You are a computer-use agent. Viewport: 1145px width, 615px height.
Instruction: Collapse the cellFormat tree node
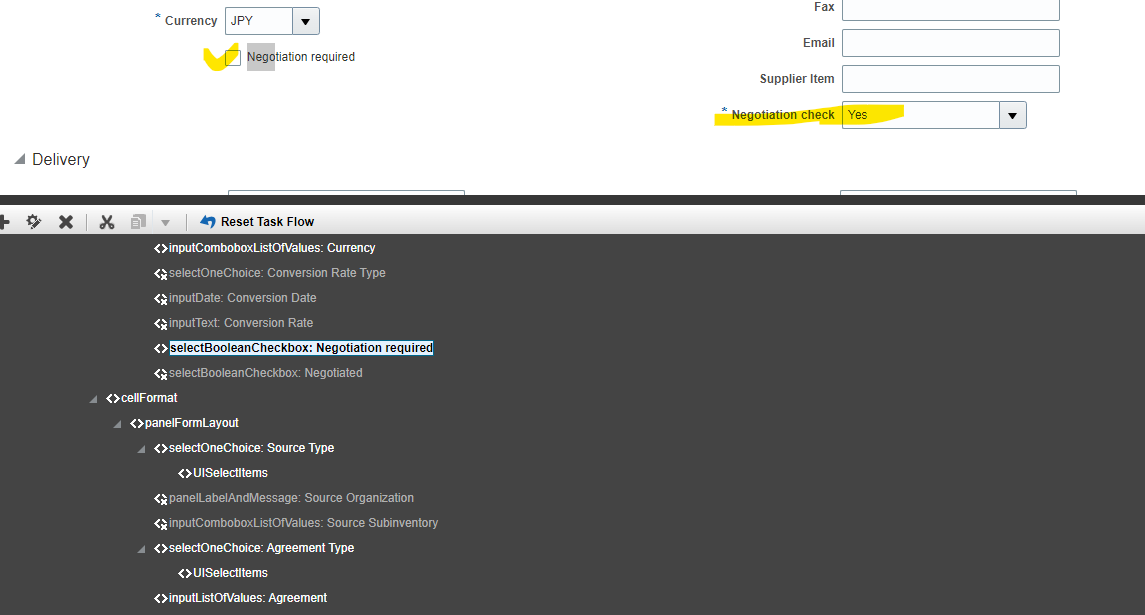tap(93, 397)
